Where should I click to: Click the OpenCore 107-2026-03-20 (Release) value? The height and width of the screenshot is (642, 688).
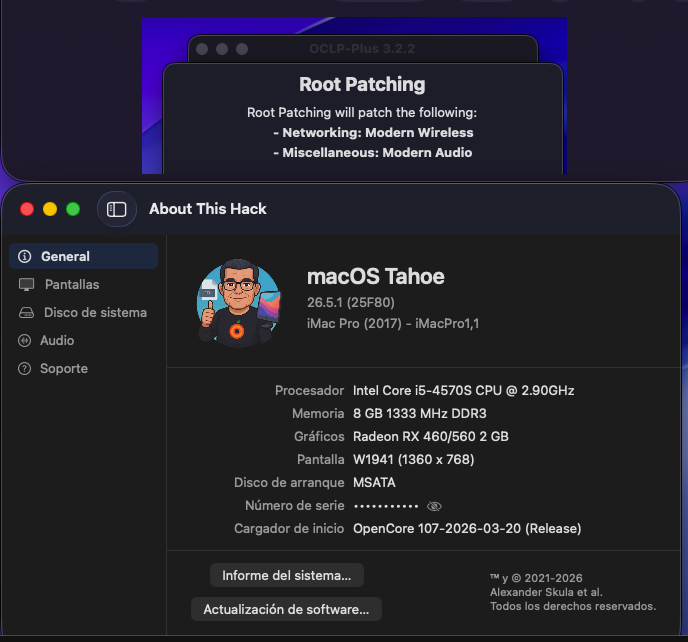(467, 528)
